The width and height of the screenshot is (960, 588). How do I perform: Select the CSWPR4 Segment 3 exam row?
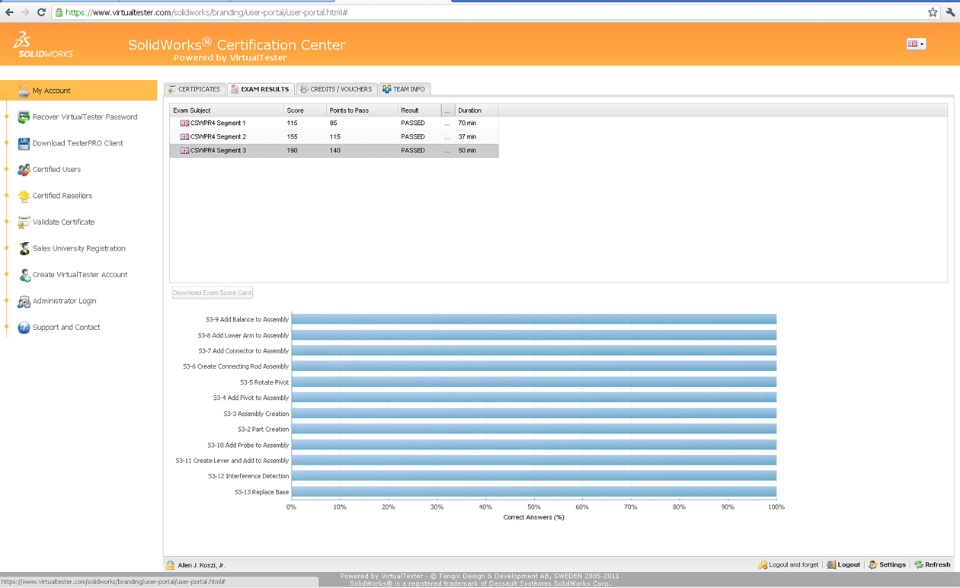[x=334, y=151]
